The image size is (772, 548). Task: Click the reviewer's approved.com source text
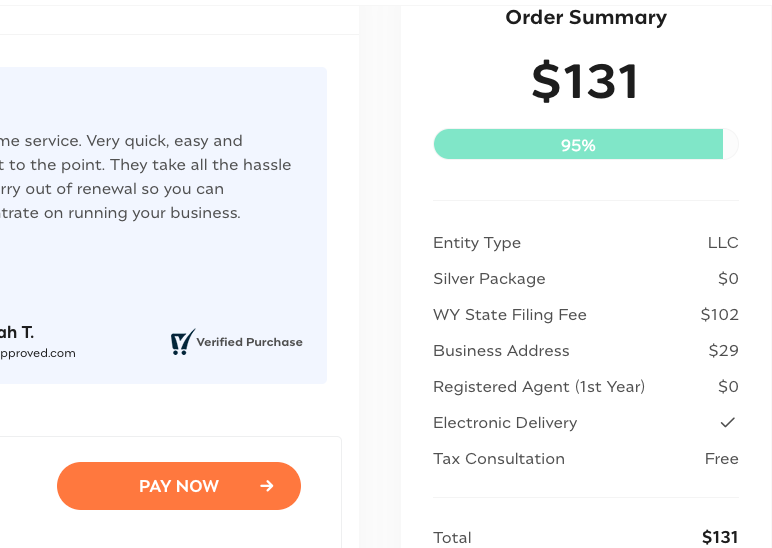38,353
